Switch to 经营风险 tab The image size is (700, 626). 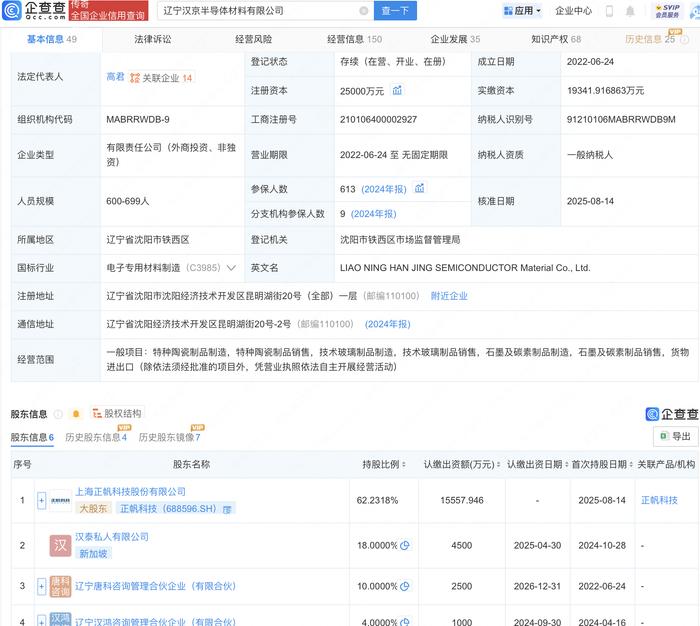click(x=254, y=39)
